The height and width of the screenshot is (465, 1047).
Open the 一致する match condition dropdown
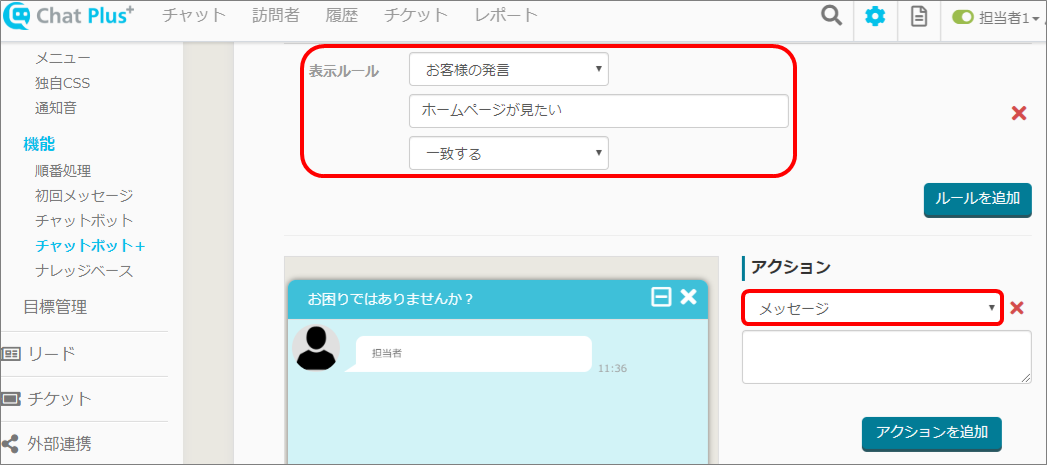pos(509,153)
